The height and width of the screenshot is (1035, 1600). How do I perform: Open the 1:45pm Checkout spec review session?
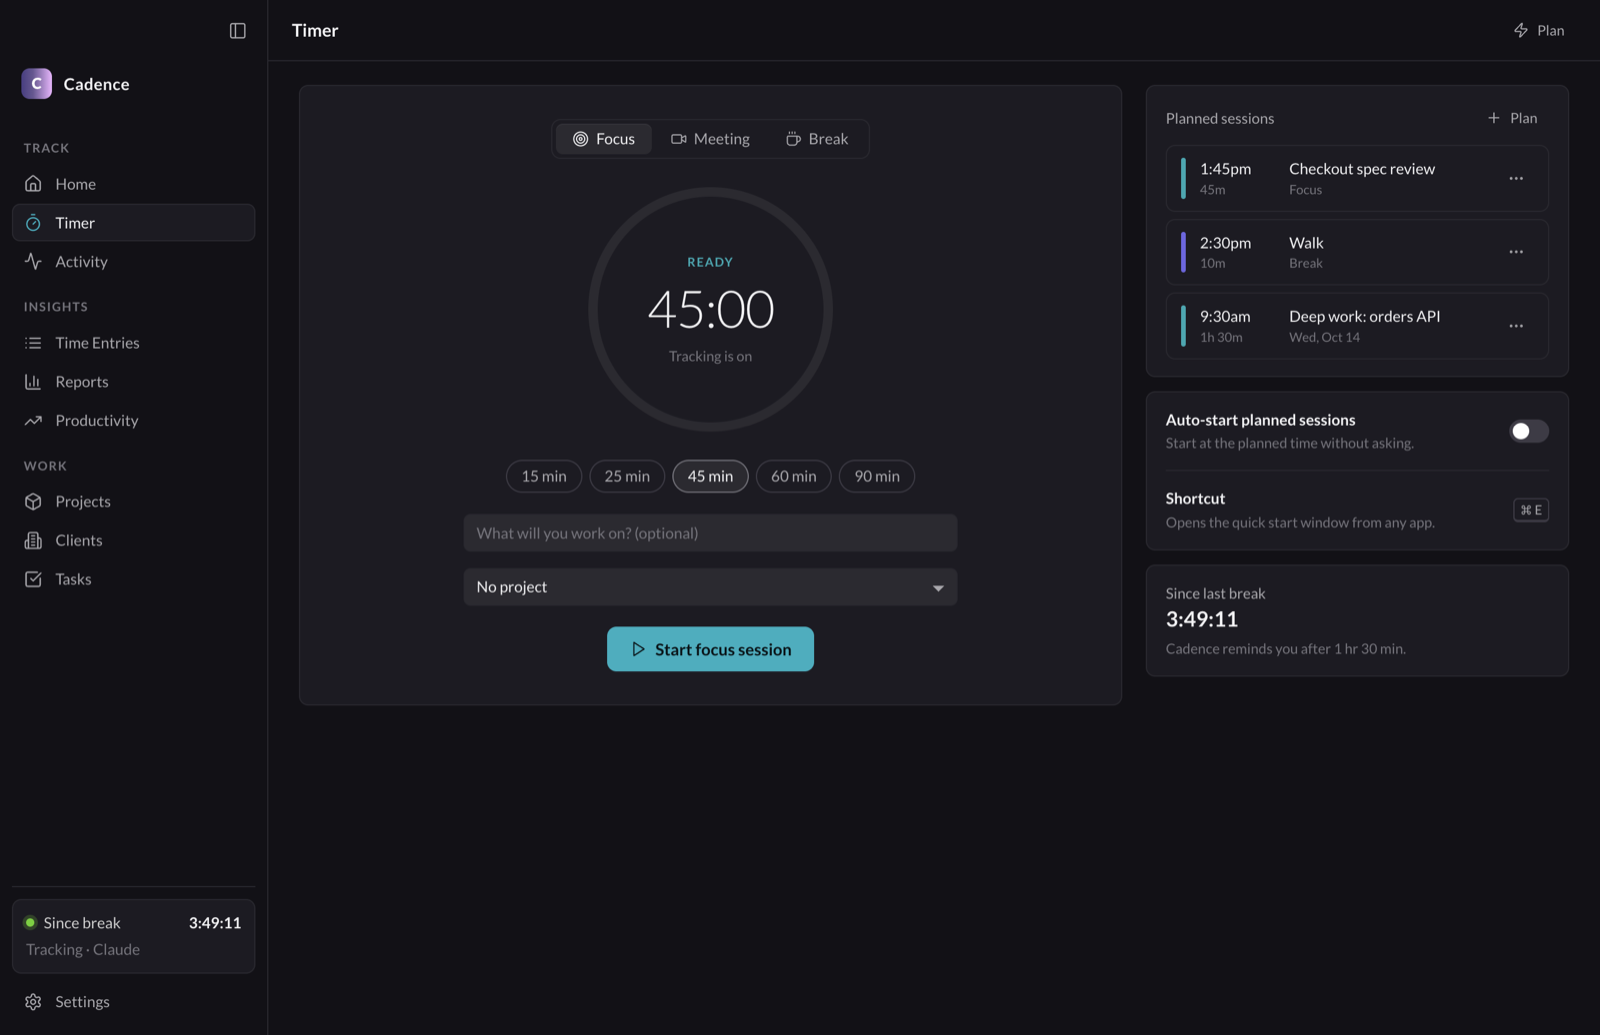1357,178
